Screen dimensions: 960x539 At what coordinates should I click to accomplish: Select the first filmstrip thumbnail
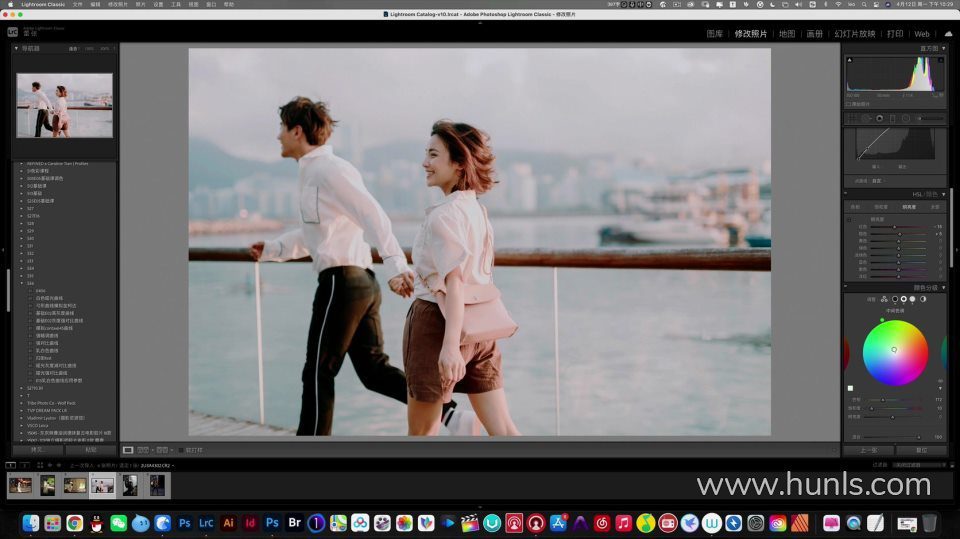(20, 486)
